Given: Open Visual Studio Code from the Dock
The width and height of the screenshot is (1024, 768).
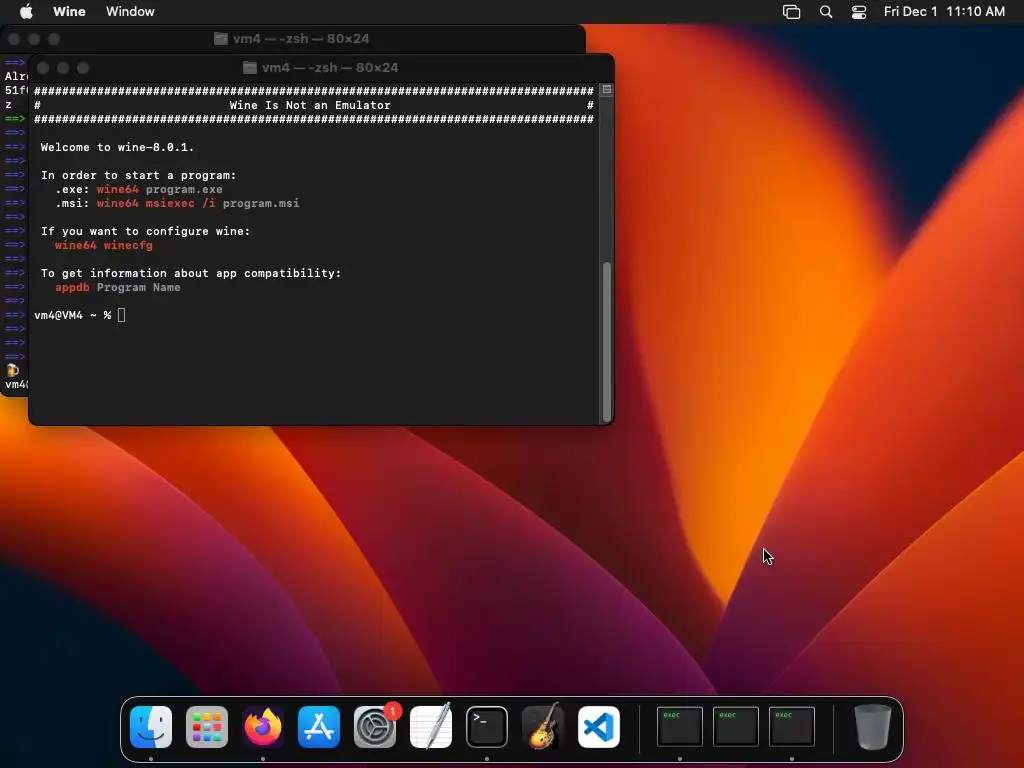Looking at the screenshot, I should 599,726.
